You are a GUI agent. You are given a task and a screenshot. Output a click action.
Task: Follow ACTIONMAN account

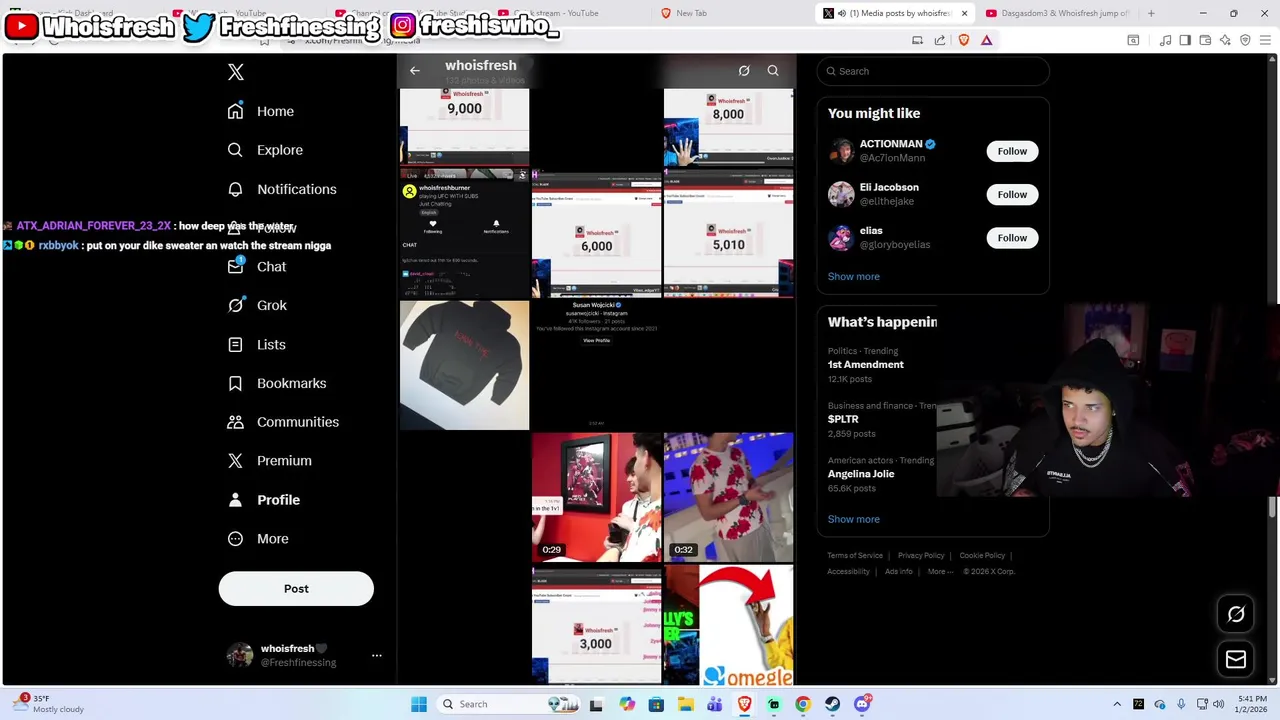pos(1012,151)
